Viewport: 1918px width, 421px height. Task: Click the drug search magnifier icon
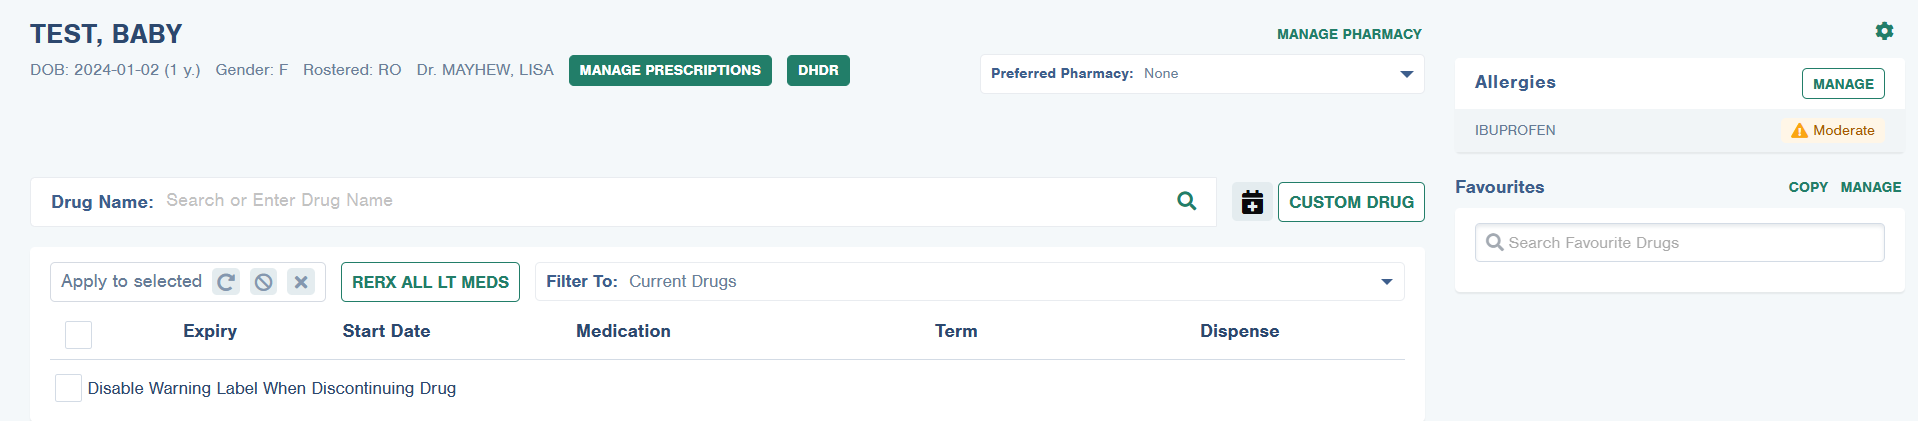click(x=1187, y=201)
